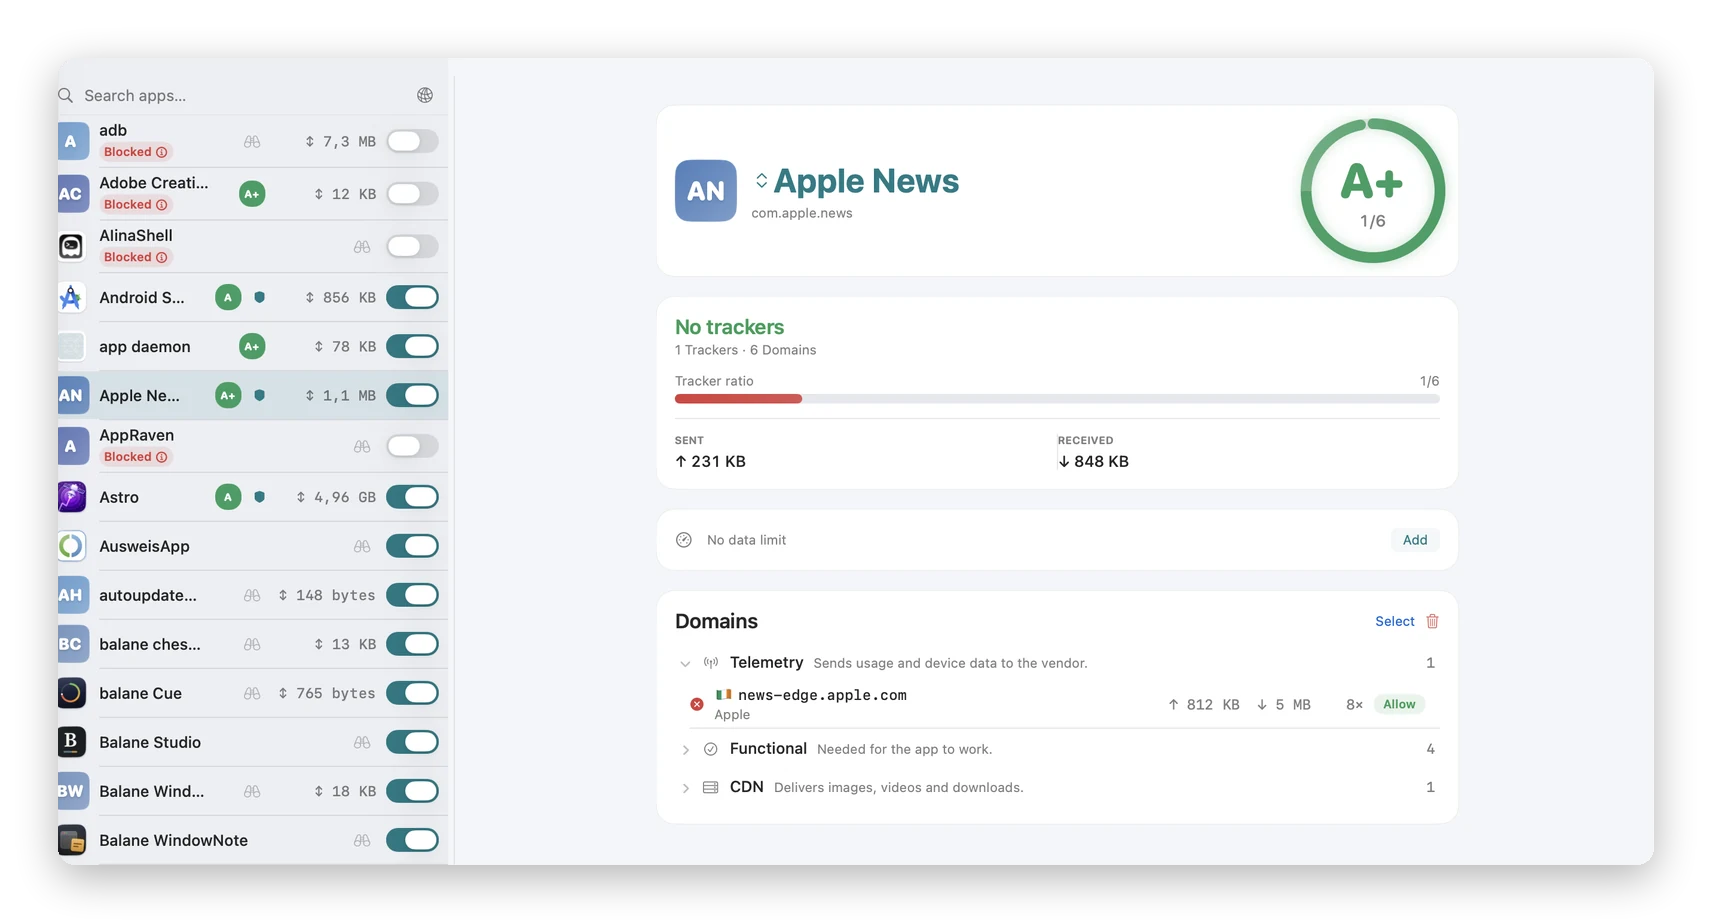
Task: Click the Balane WindowNote app icon
Action: point(72,840)
